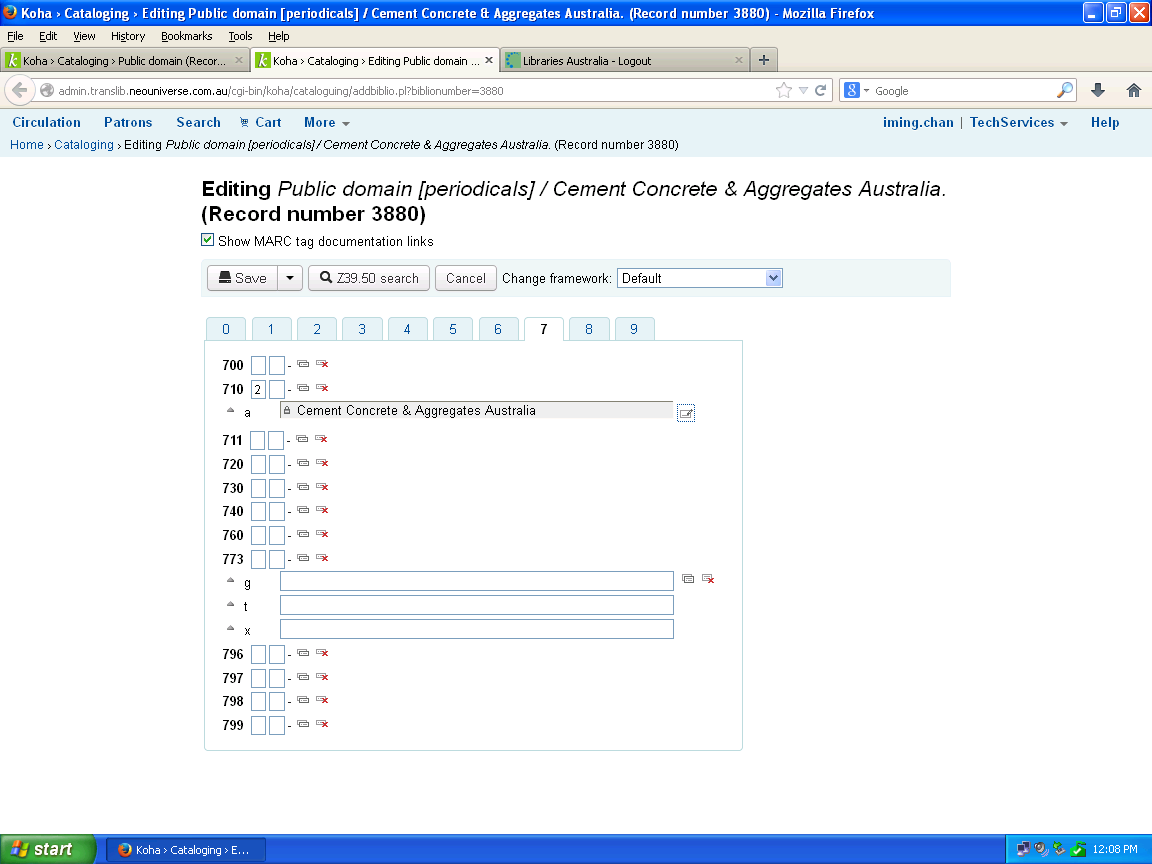Click the clone subfield icon for 773 g
Viewport: 1152px width, 864px height.
[x=688, y=579]
